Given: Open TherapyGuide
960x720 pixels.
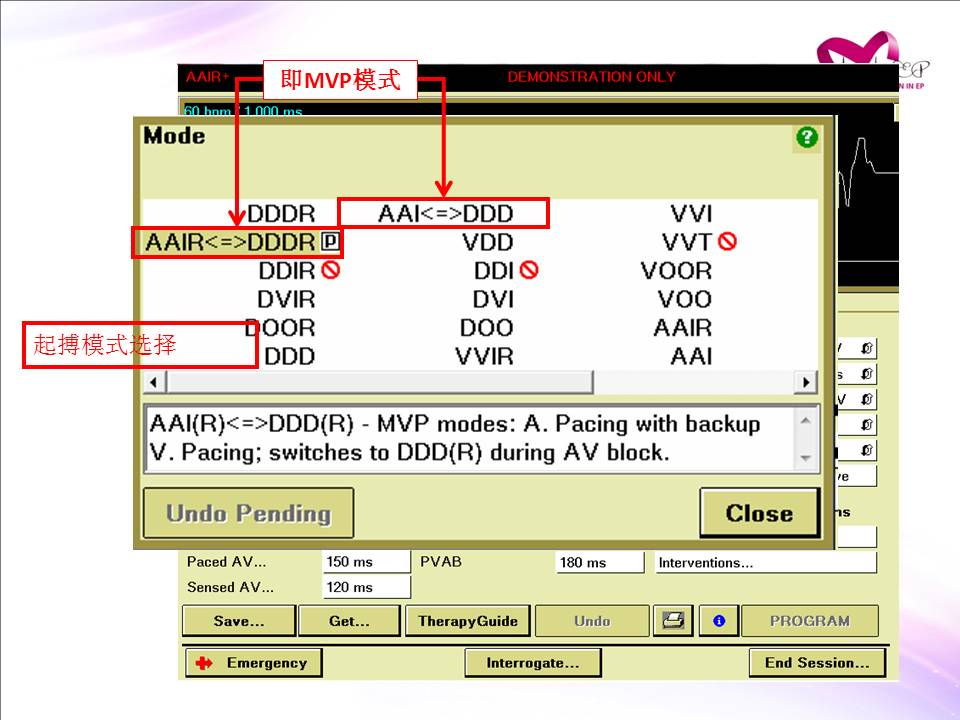Looking at the screenshot, I should pyautogui.click(x=468, y=621).
